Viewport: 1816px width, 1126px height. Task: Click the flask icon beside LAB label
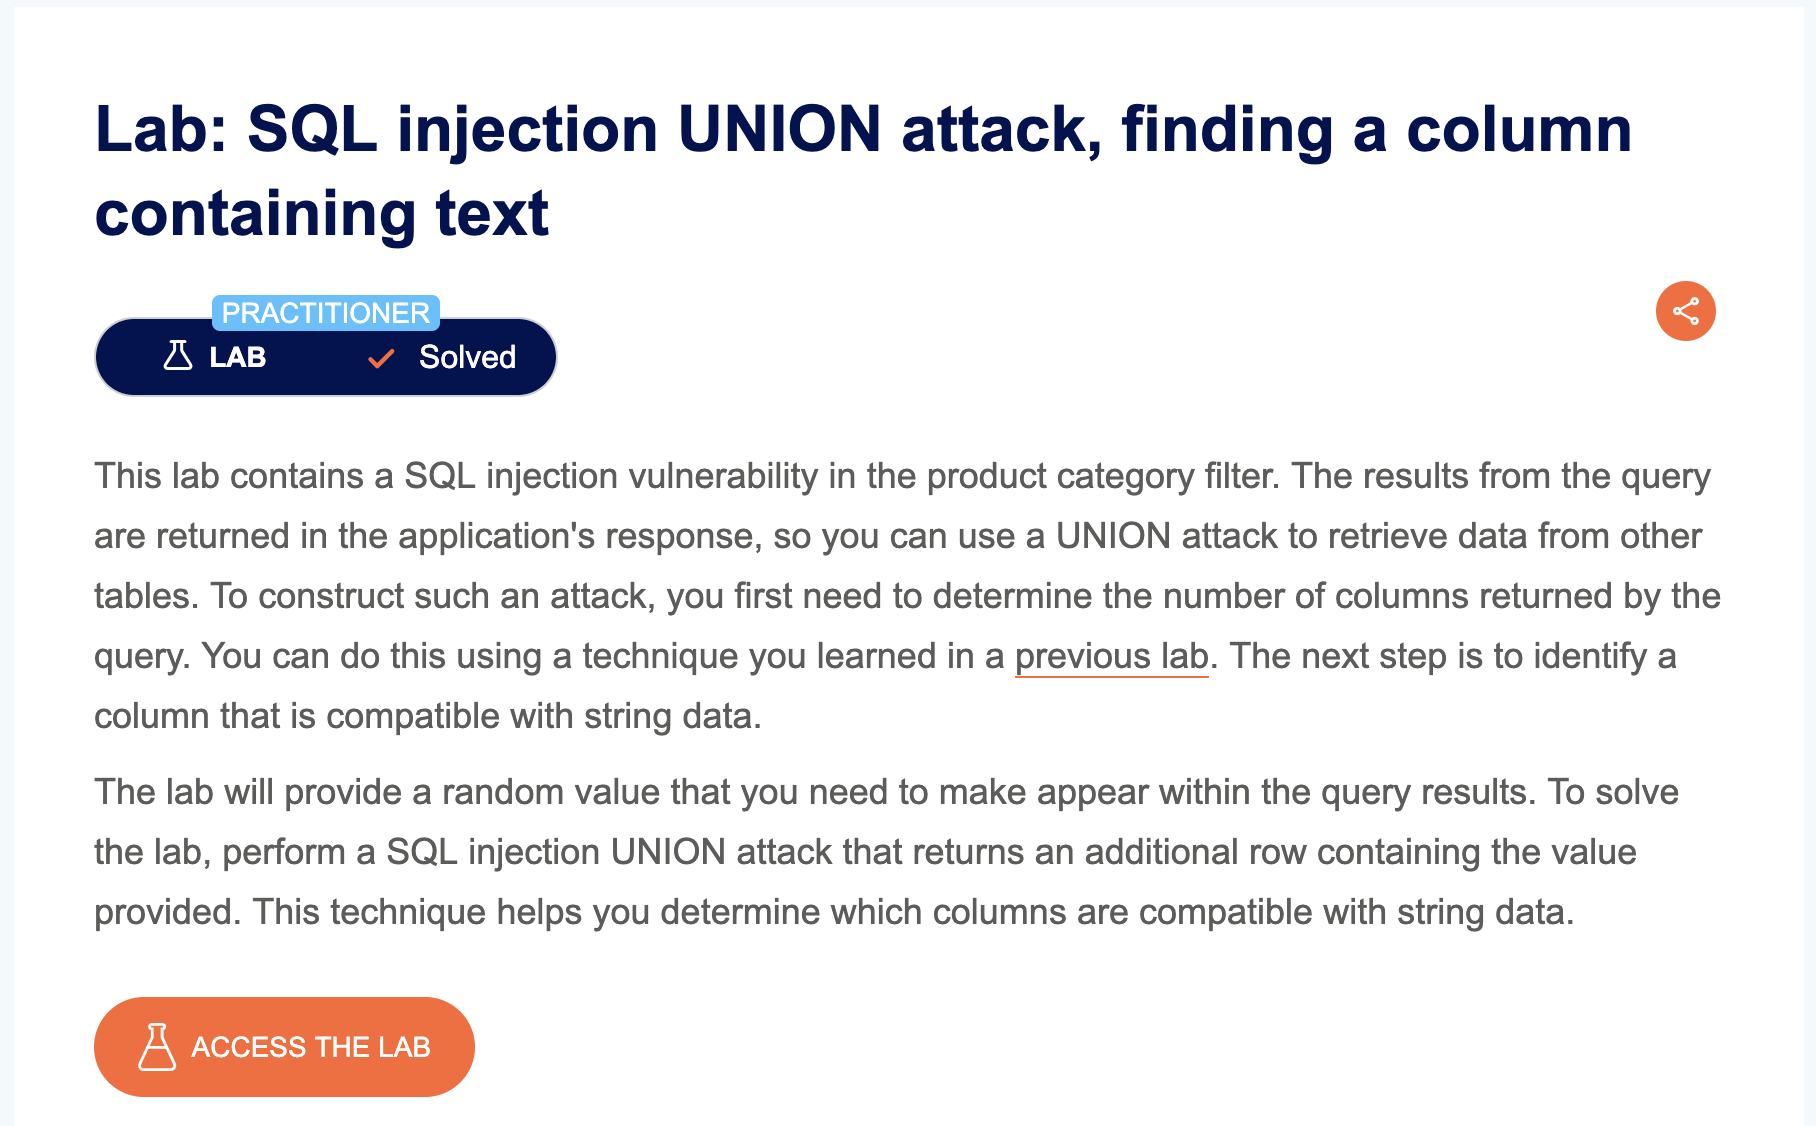178,356
